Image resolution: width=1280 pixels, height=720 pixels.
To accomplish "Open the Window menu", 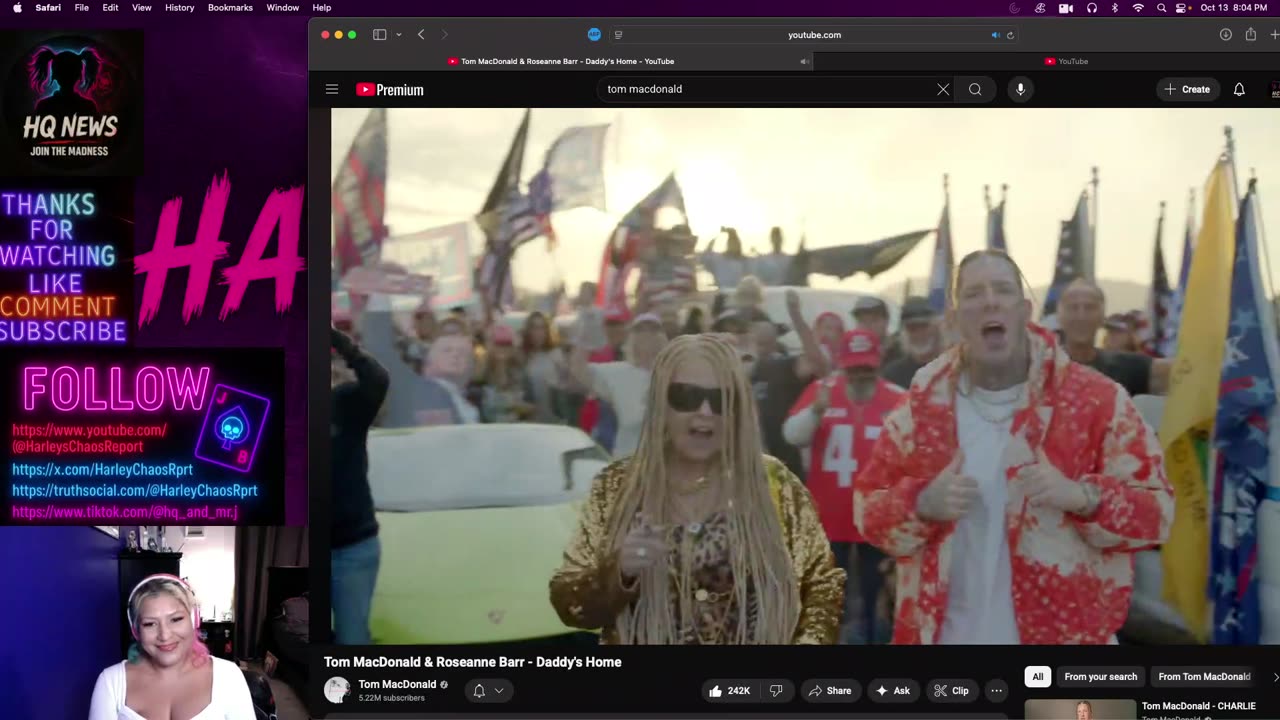I will pyautogui.click(x=283, y=8).
